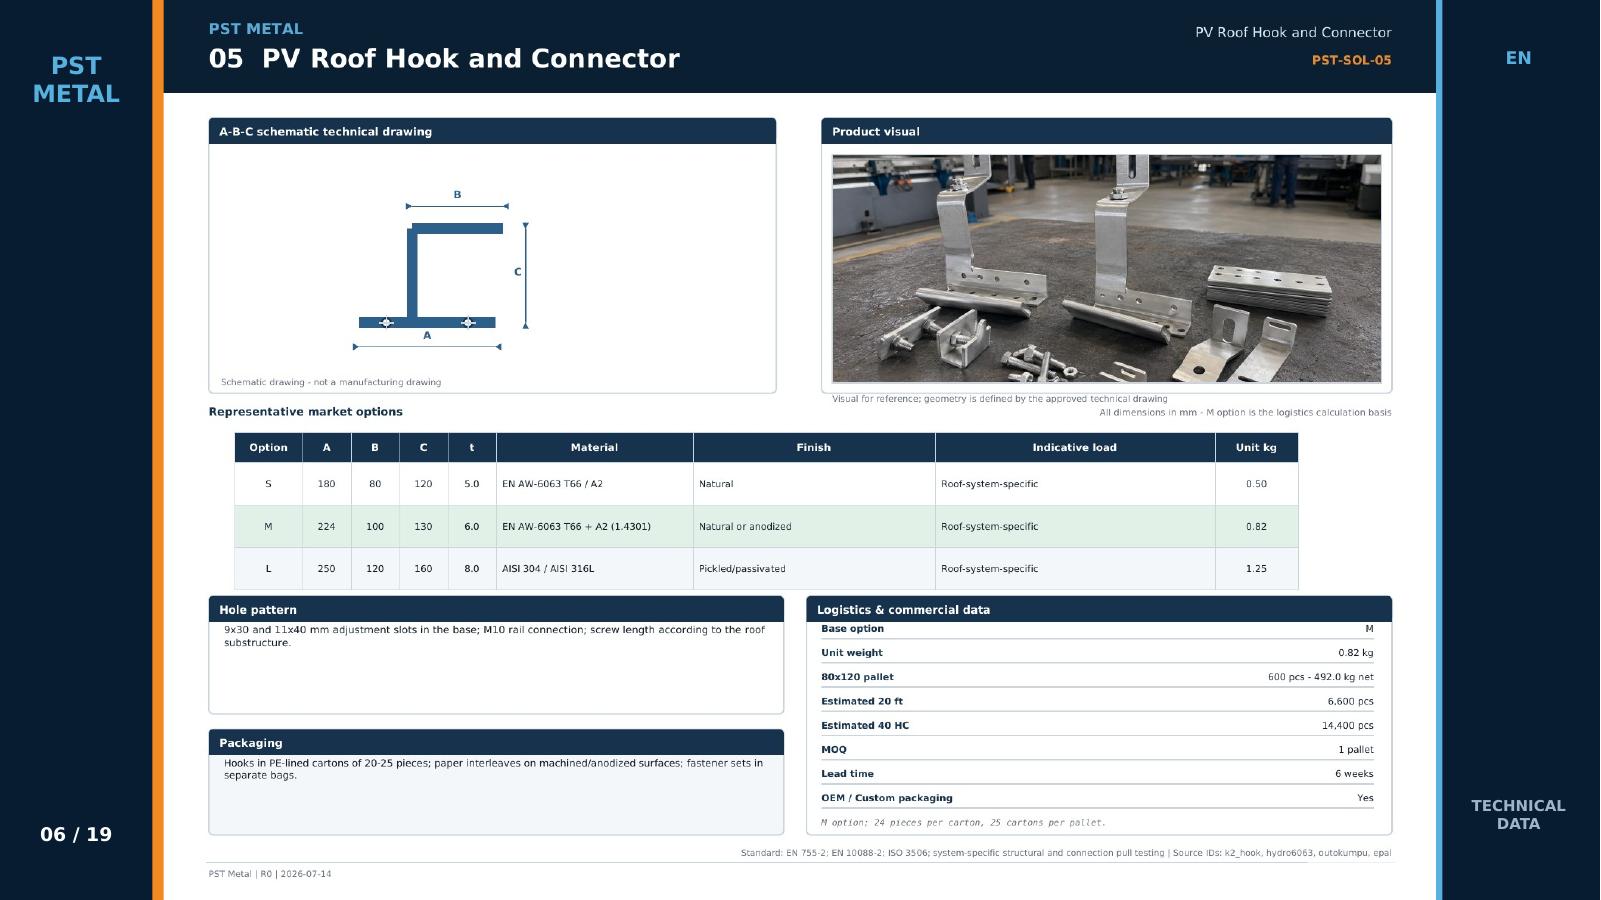The width and height of the screenshot is (1601, 900).
Task: Click the 'Representative market options' heading
Action: 306,412
